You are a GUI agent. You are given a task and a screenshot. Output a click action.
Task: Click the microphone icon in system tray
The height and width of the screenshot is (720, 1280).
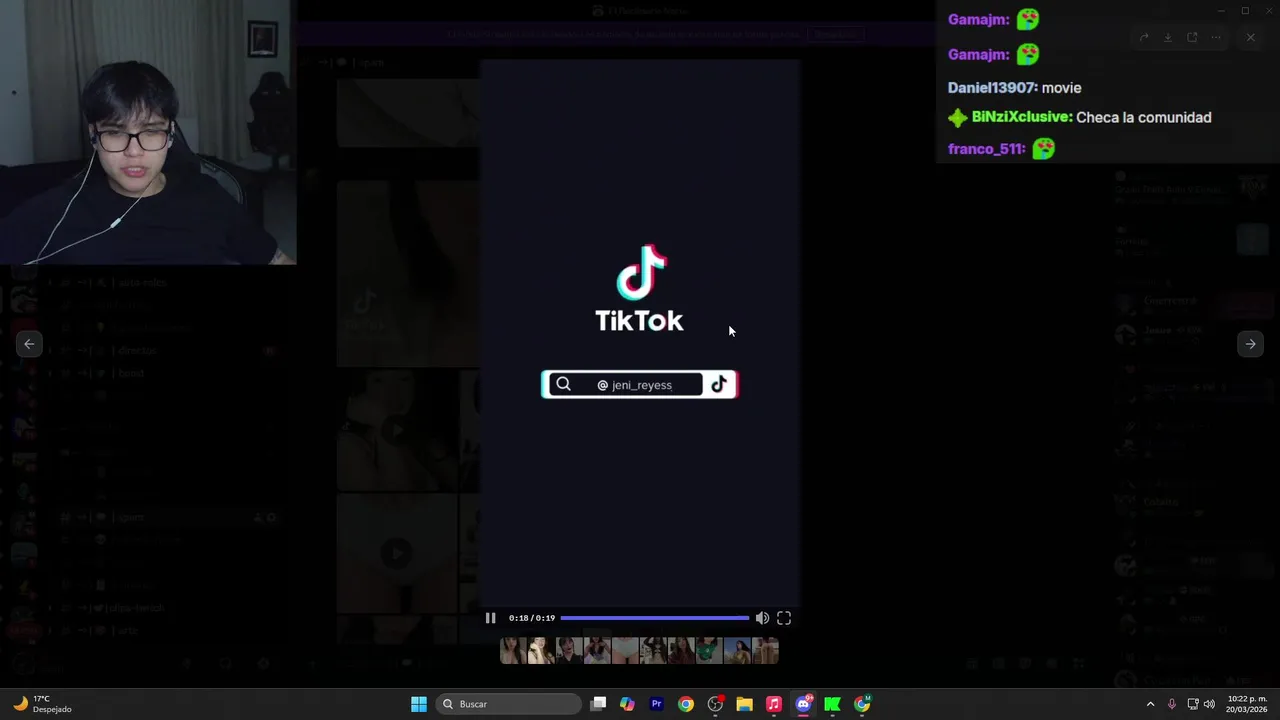click(x=1172, y=704)
